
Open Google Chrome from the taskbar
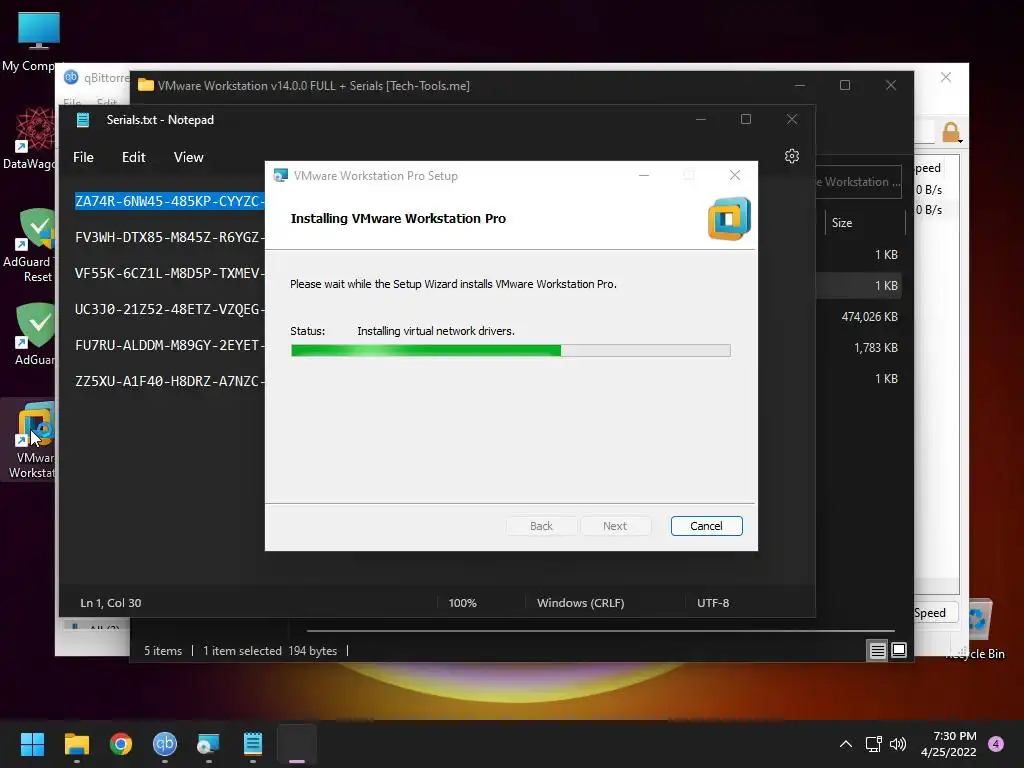click(x=121, y=744)
